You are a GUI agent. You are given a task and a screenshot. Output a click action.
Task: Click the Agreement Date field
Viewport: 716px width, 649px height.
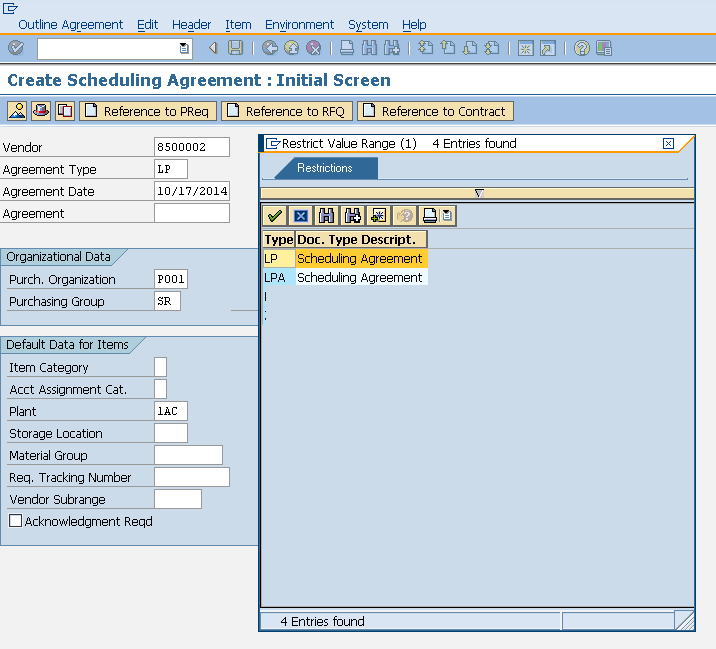coord(192,191)
